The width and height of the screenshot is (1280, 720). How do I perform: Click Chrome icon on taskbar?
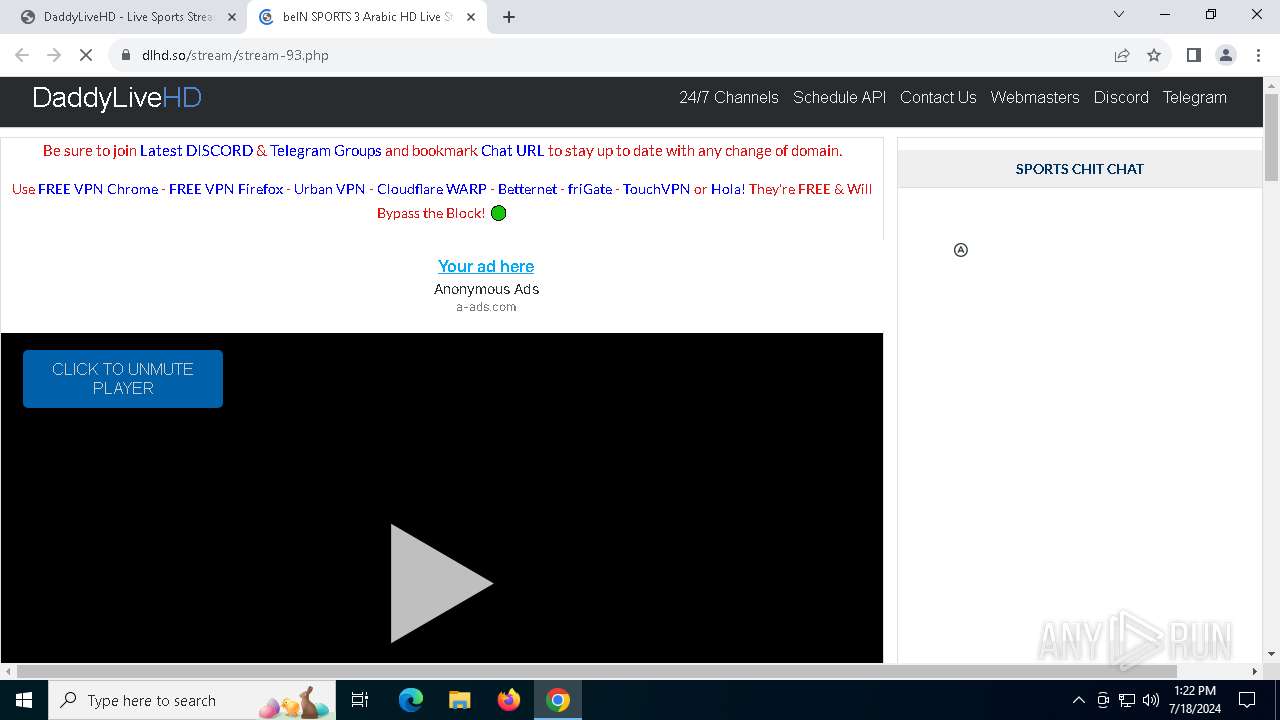[558, 700]
